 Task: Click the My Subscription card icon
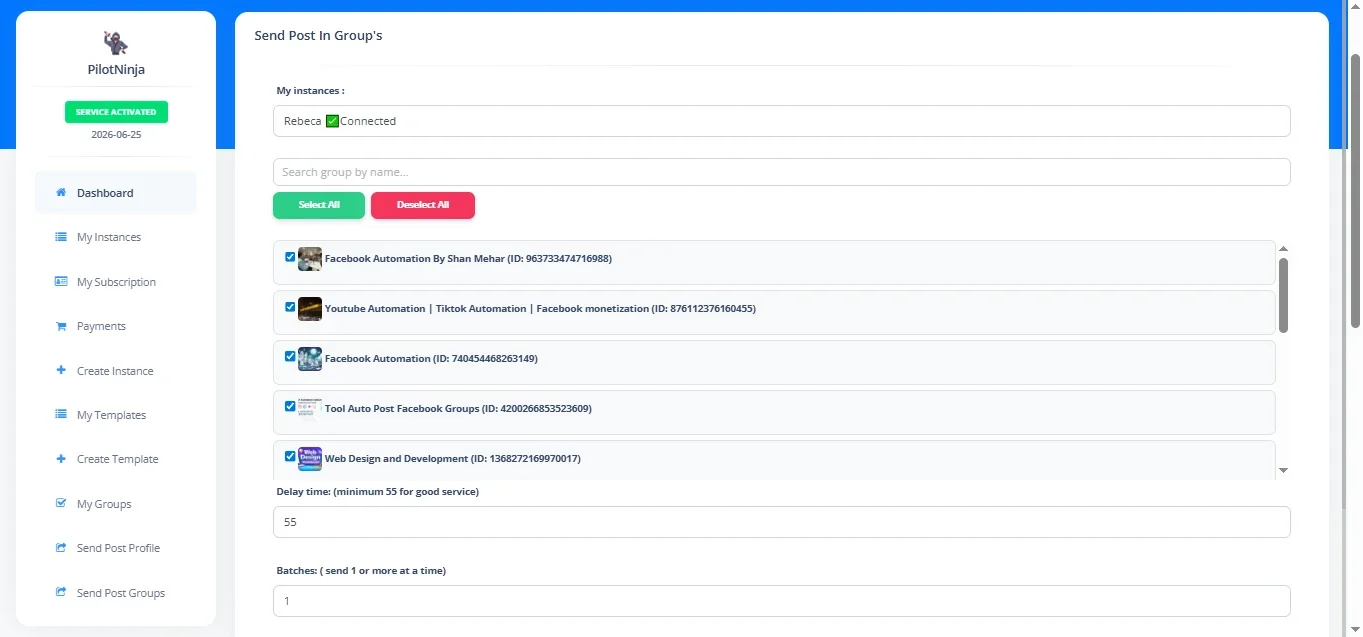61,282
